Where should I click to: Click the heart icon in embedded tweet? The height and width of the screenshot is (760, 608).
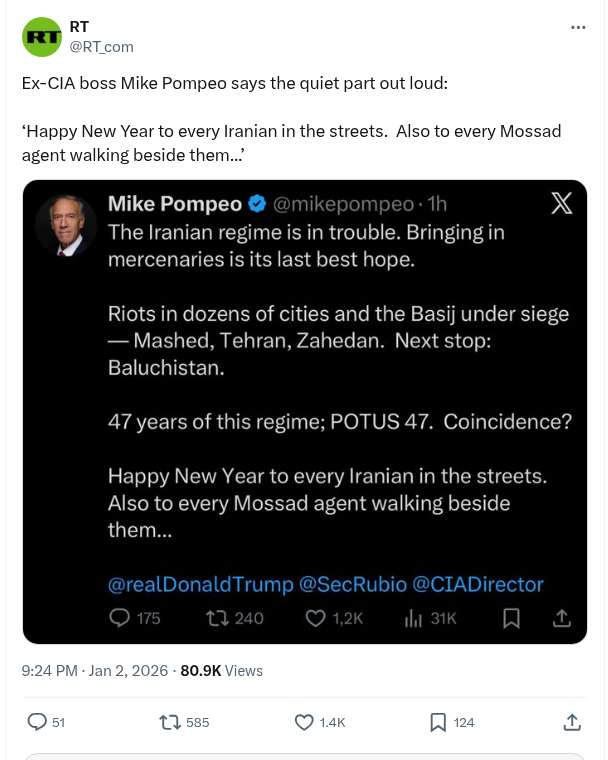click(x=315, y=618)
